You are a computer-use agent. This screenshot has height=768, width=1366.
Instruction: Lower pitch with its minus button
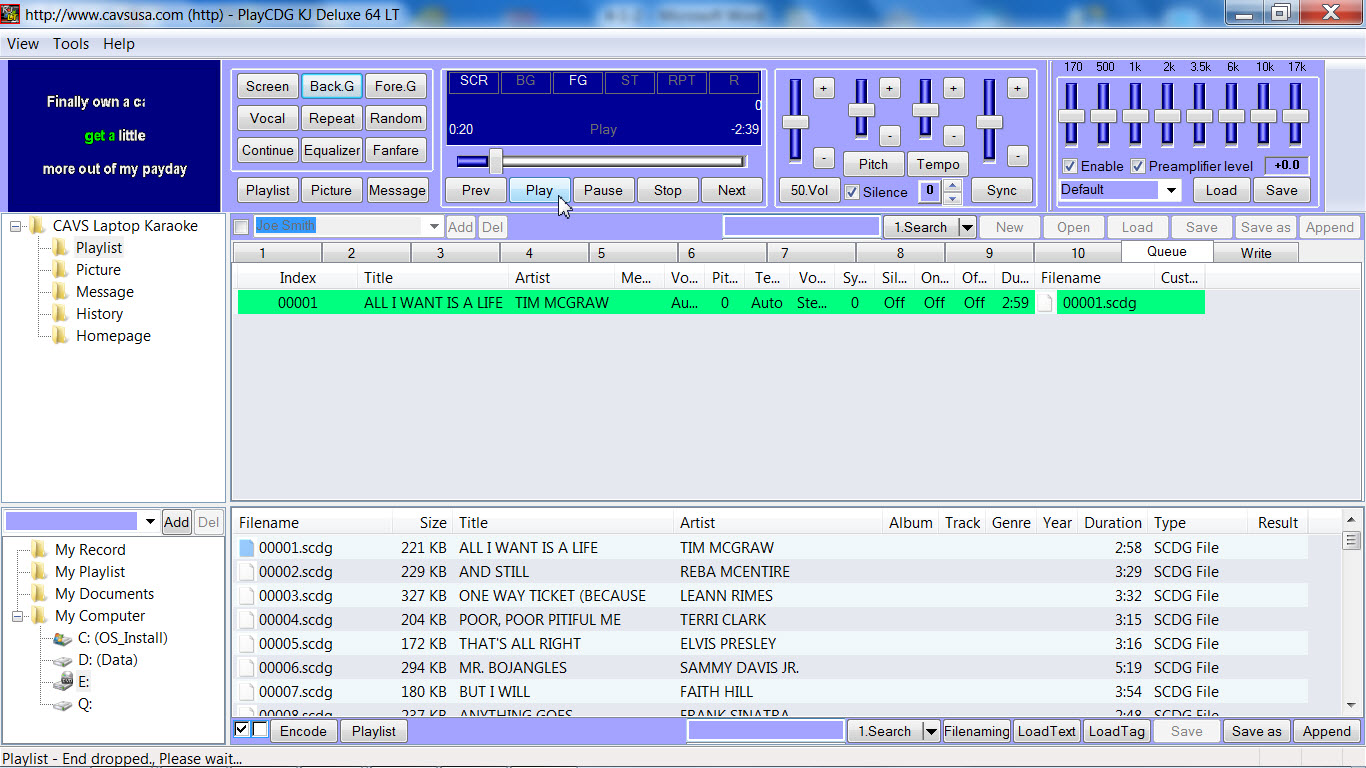[x=889, y=135]
